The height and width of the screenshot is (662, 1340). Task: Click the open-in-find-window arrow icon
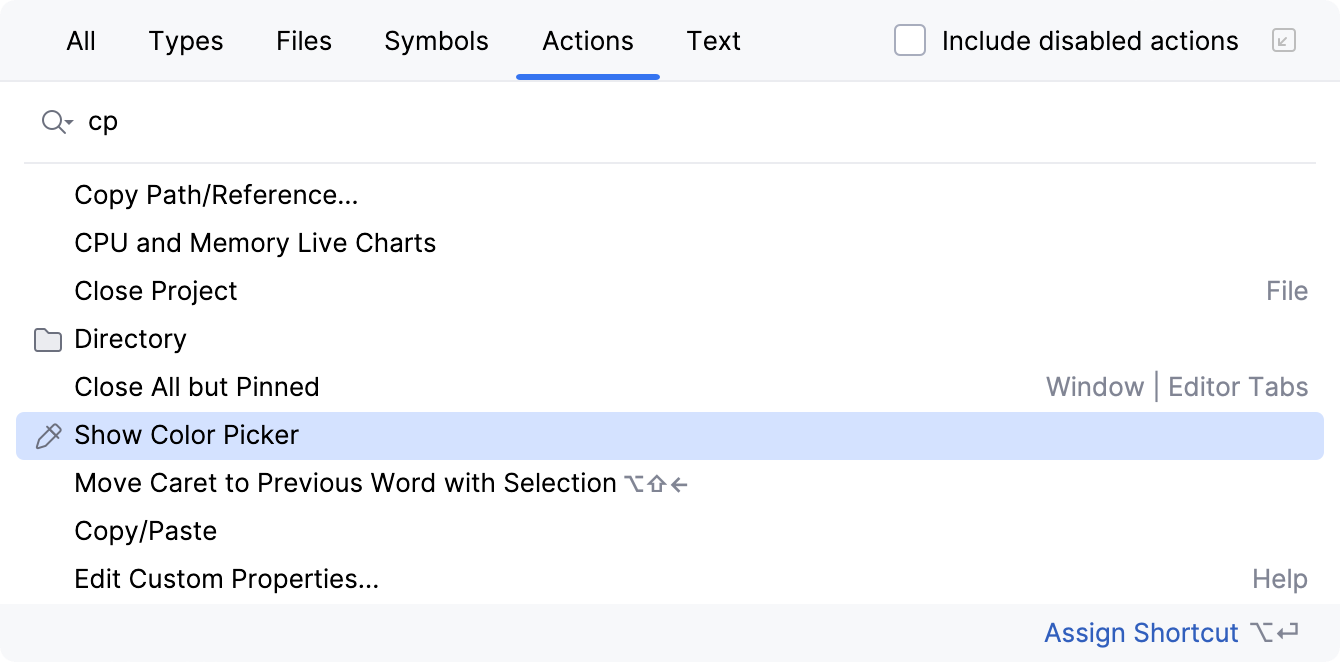[1284, 41]
